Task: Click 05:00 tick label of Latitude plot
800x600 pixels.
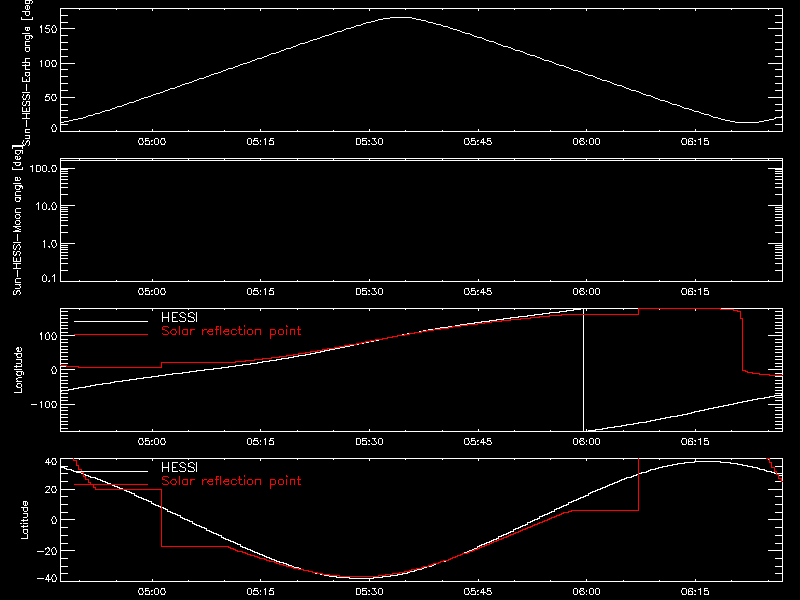Action: click(152, 592)
